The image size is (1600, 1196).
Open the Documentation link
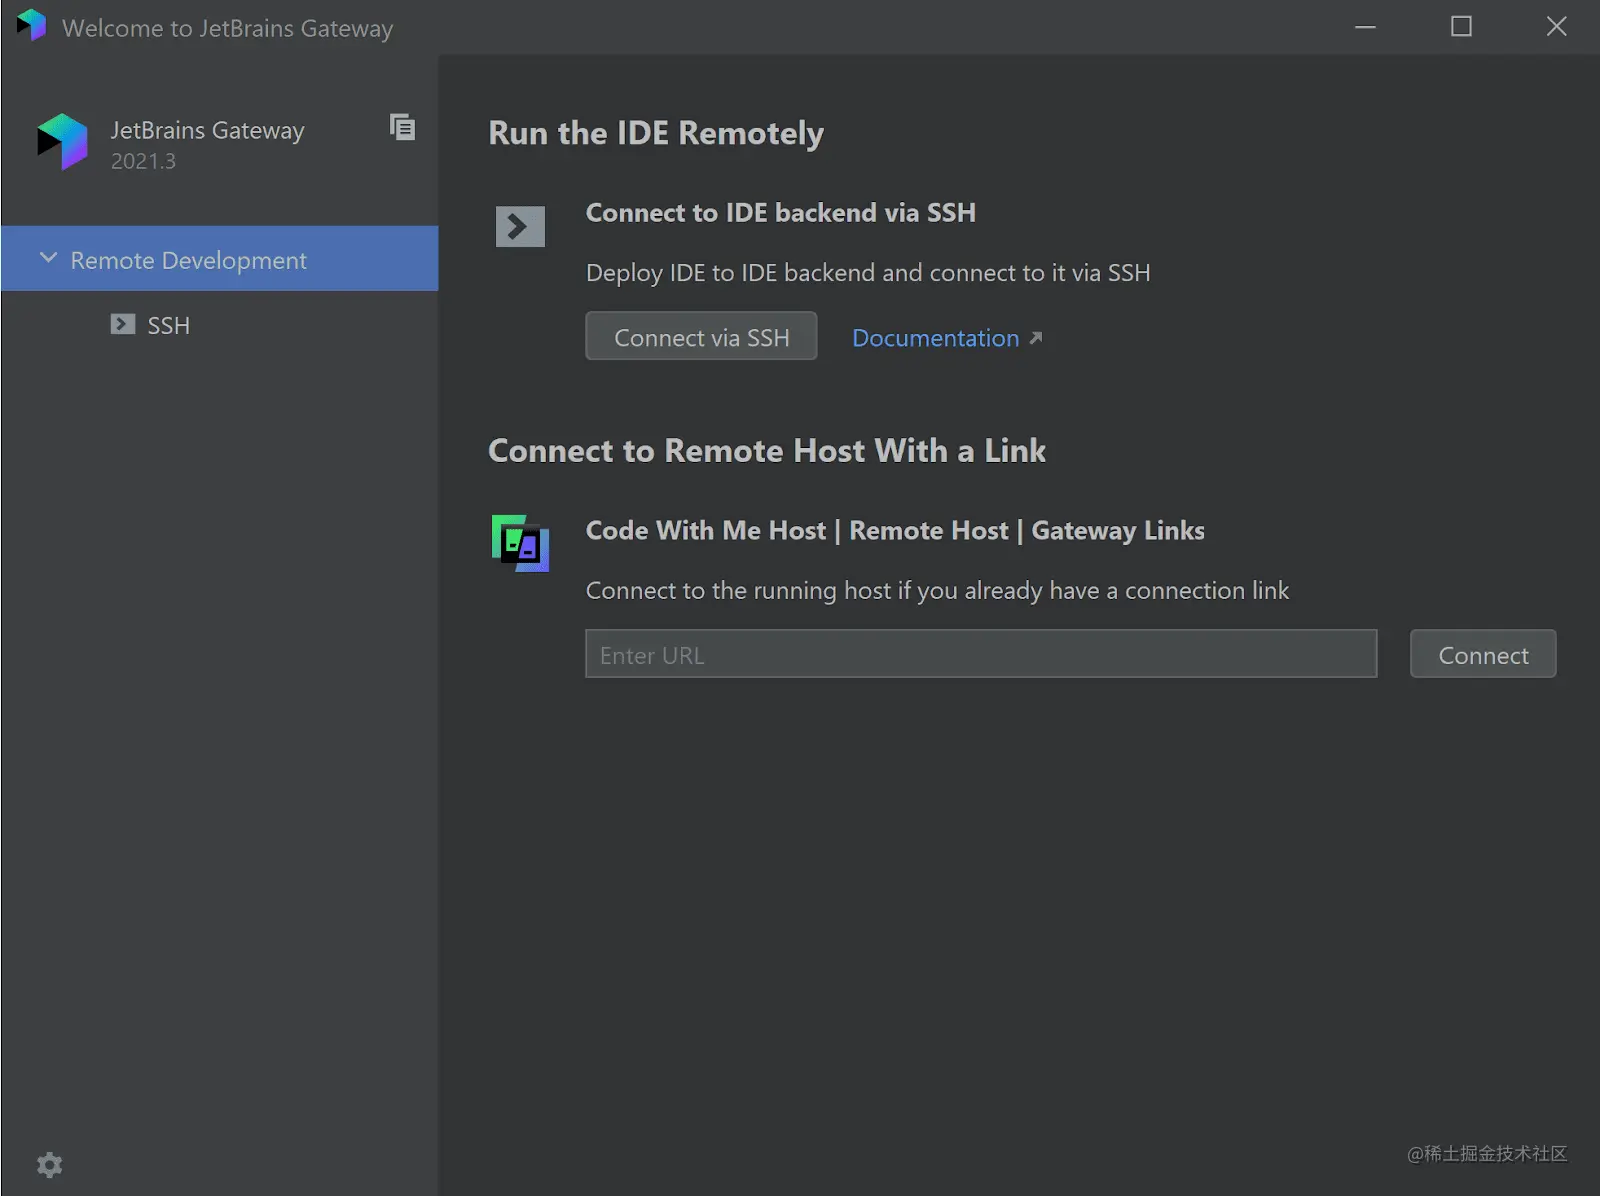pos(935,338)
